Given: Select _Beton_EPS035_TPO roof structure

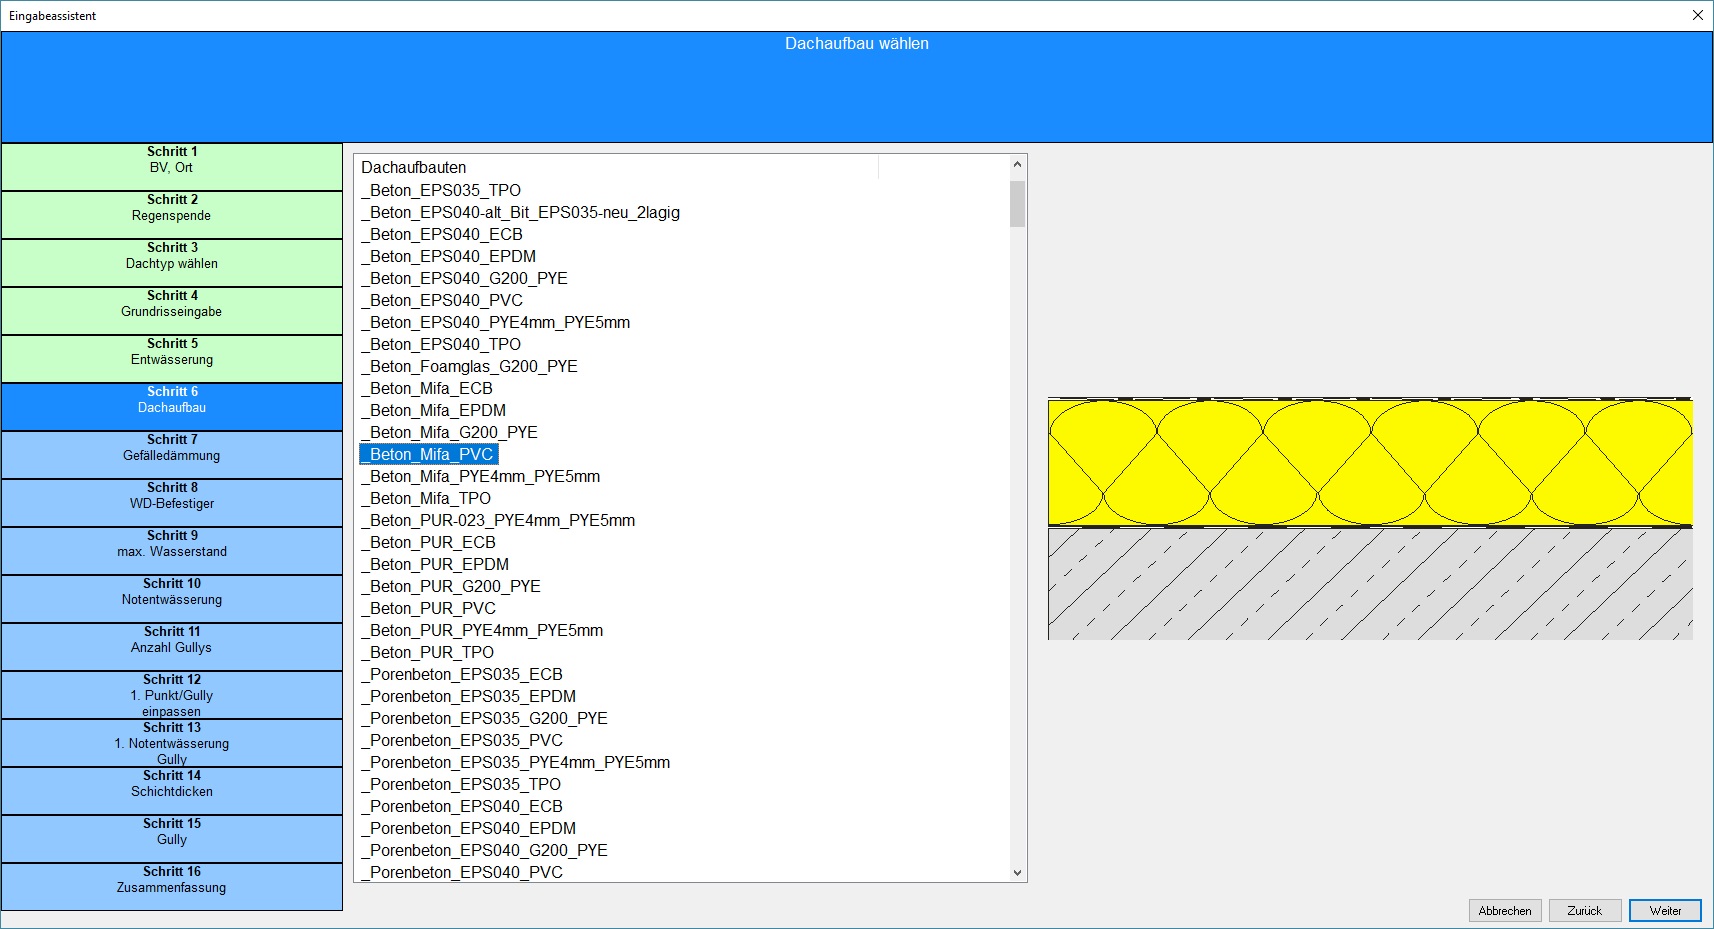Looking at the screenshot, I should tap(441, 190).
